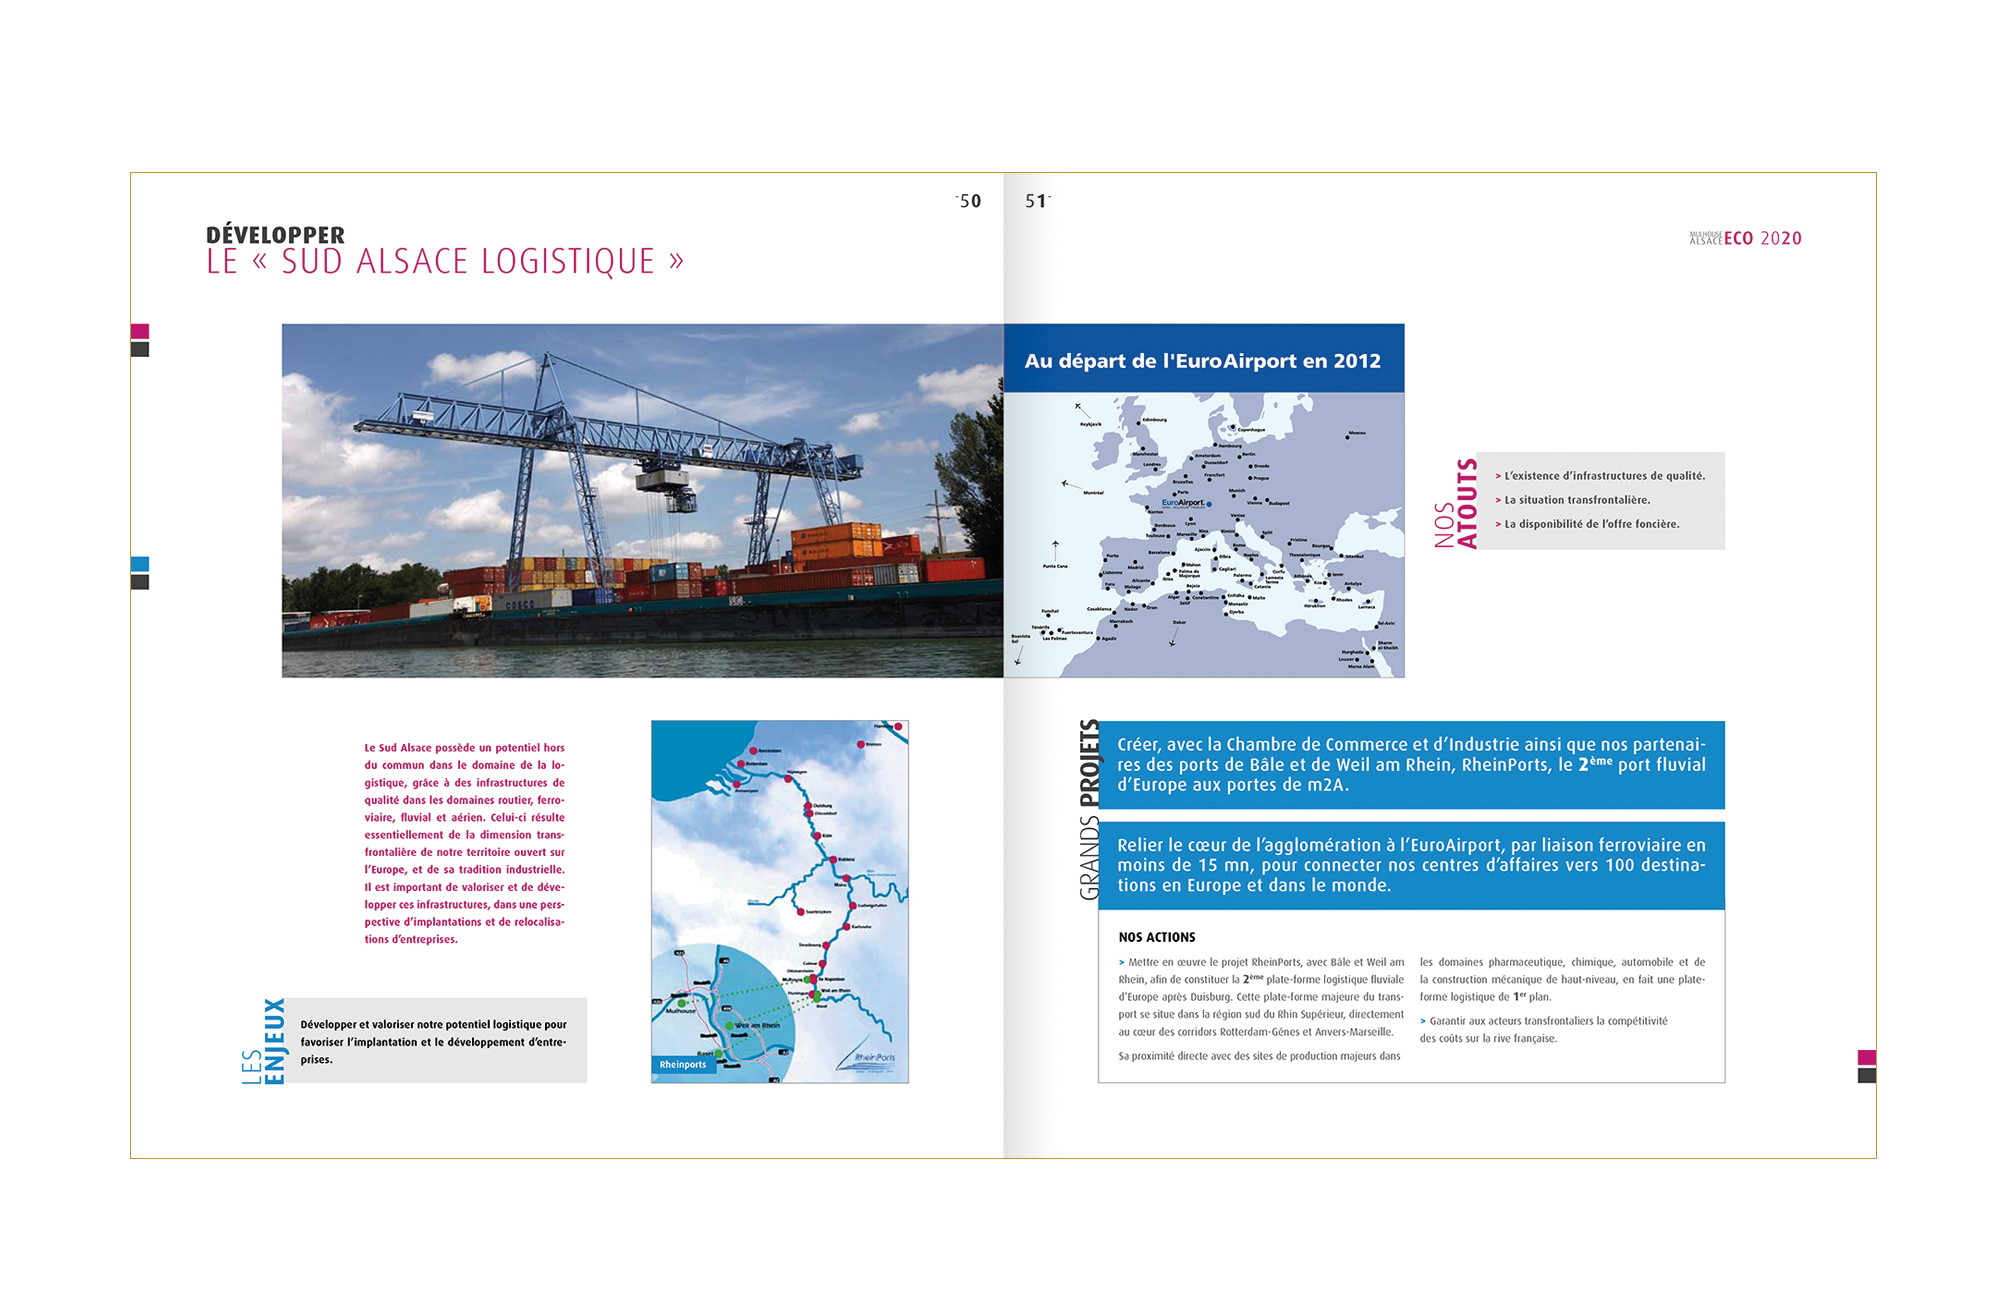Click the vertical NOS ATOUTS label
This screenshot has width=2000, height=1300.
pos(1456,503)
